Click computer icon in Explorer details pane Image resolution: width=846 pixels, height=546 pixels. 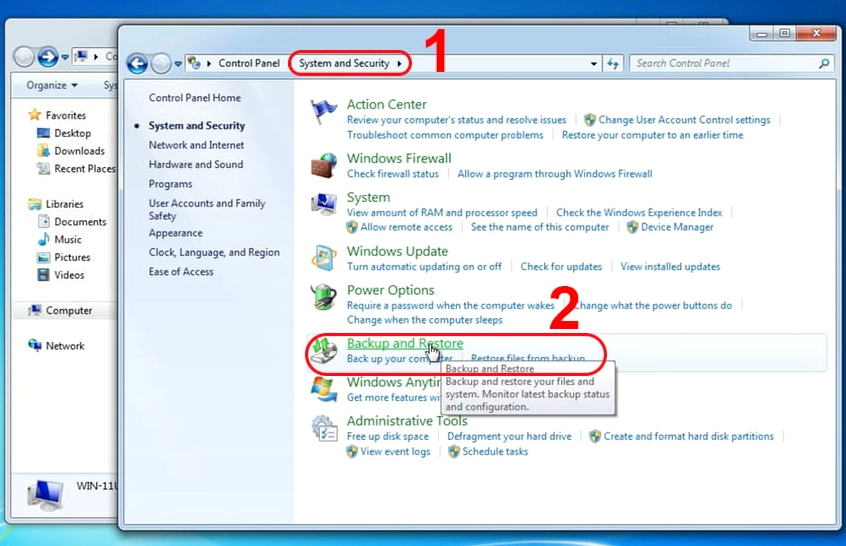(45, 494)
